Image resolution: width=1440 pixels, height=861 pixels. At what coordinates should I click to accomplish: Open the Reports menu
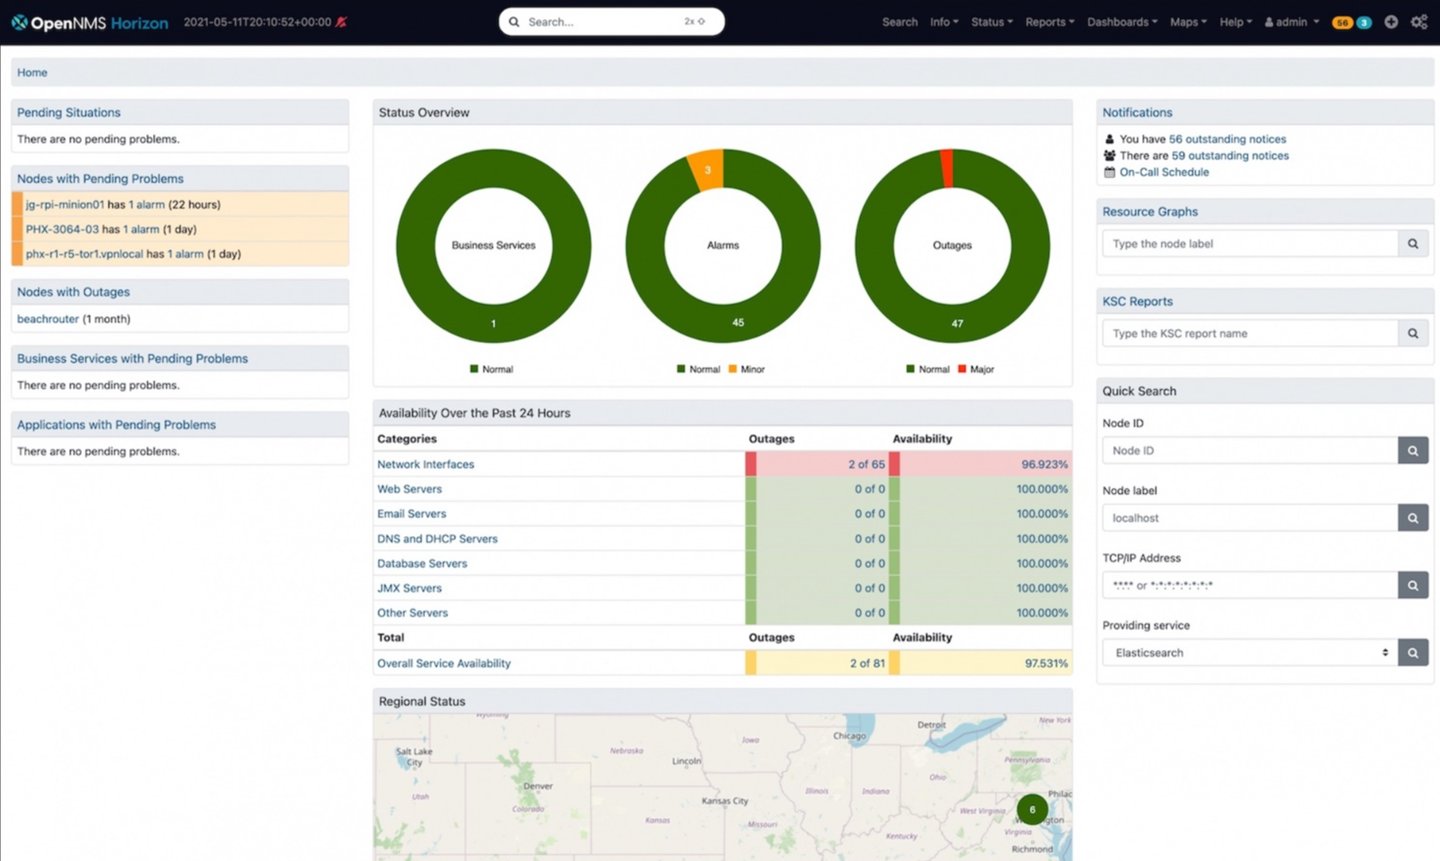[1050, 22]
